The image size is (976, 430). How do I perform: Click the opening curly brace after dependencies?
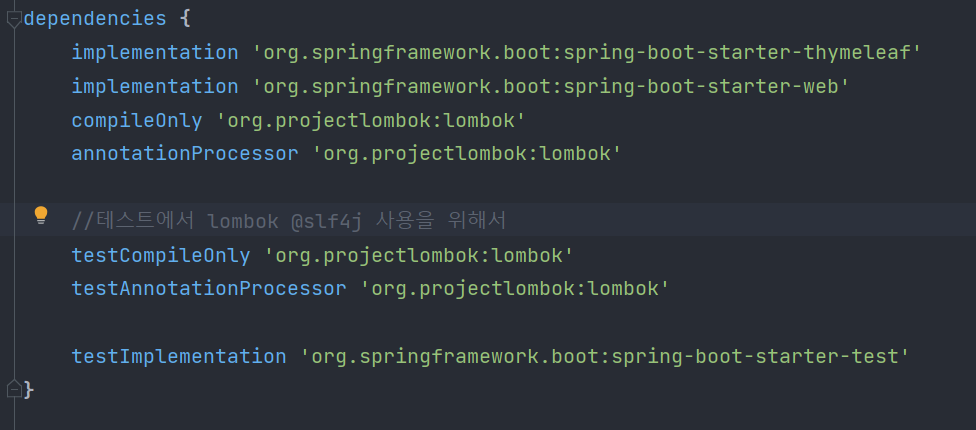(185, 19)
